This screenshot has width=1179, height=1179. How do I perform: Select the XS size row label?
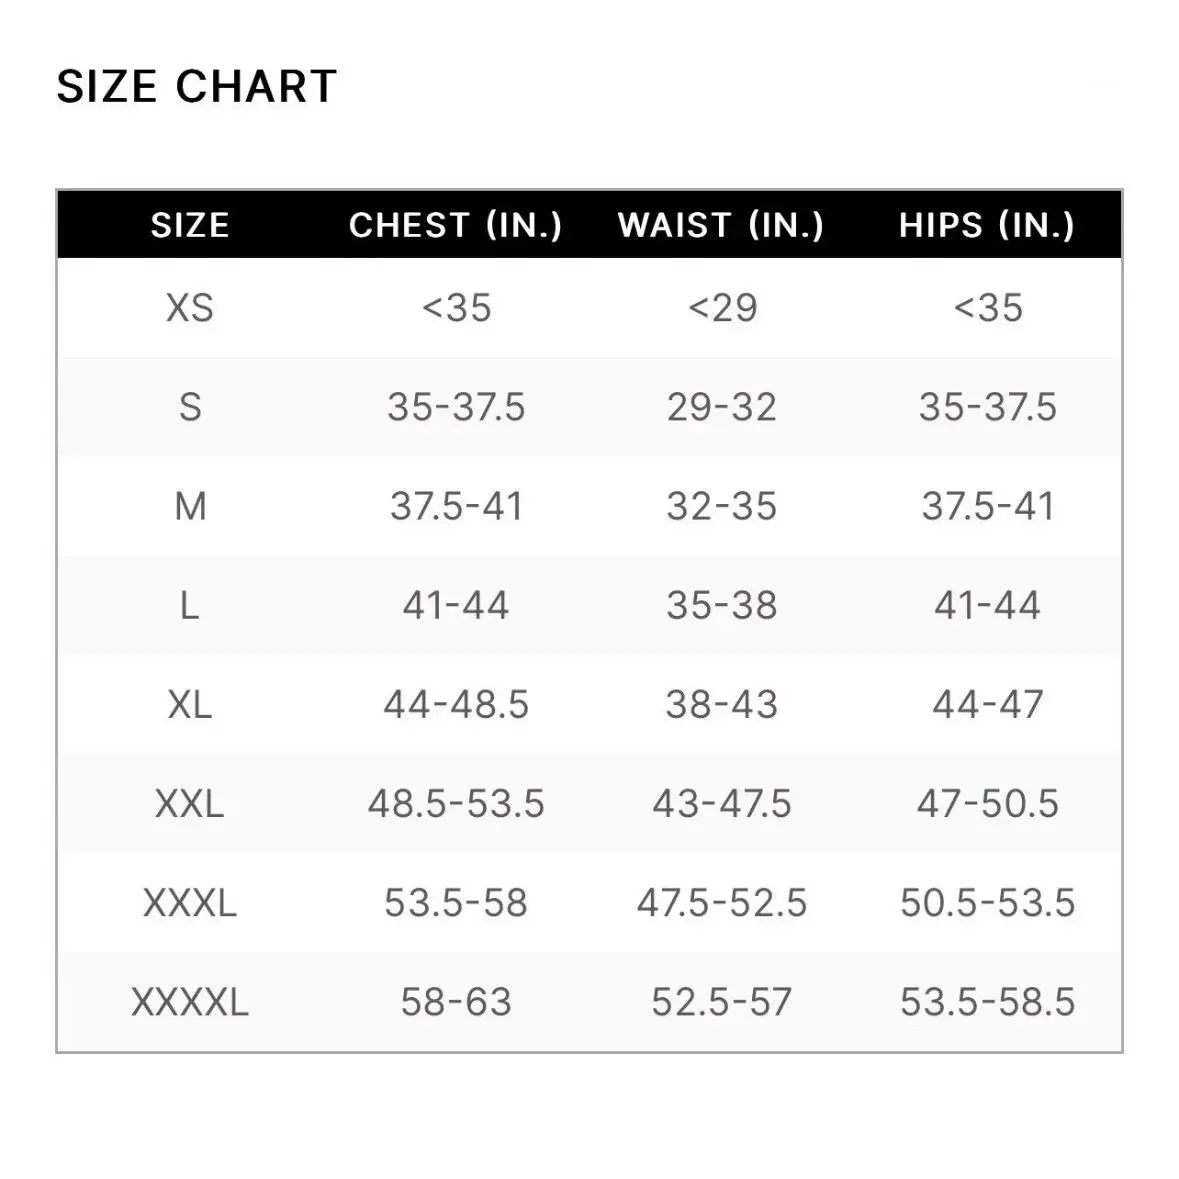click(190, 307)
